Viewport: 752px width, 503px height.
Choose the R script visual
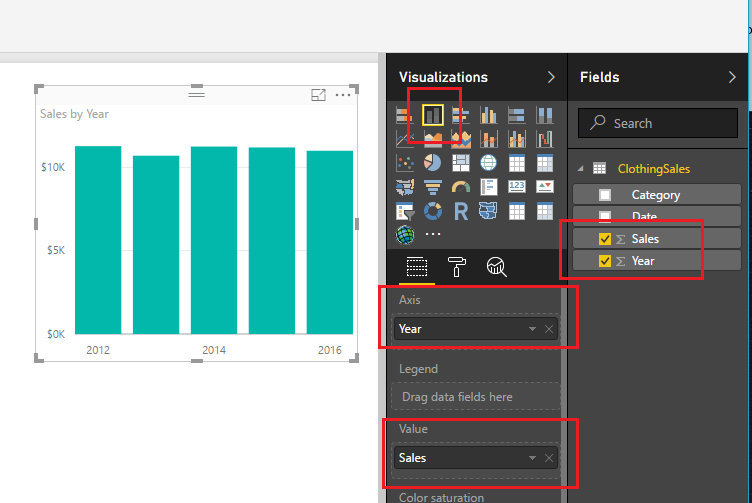[461, 211]
